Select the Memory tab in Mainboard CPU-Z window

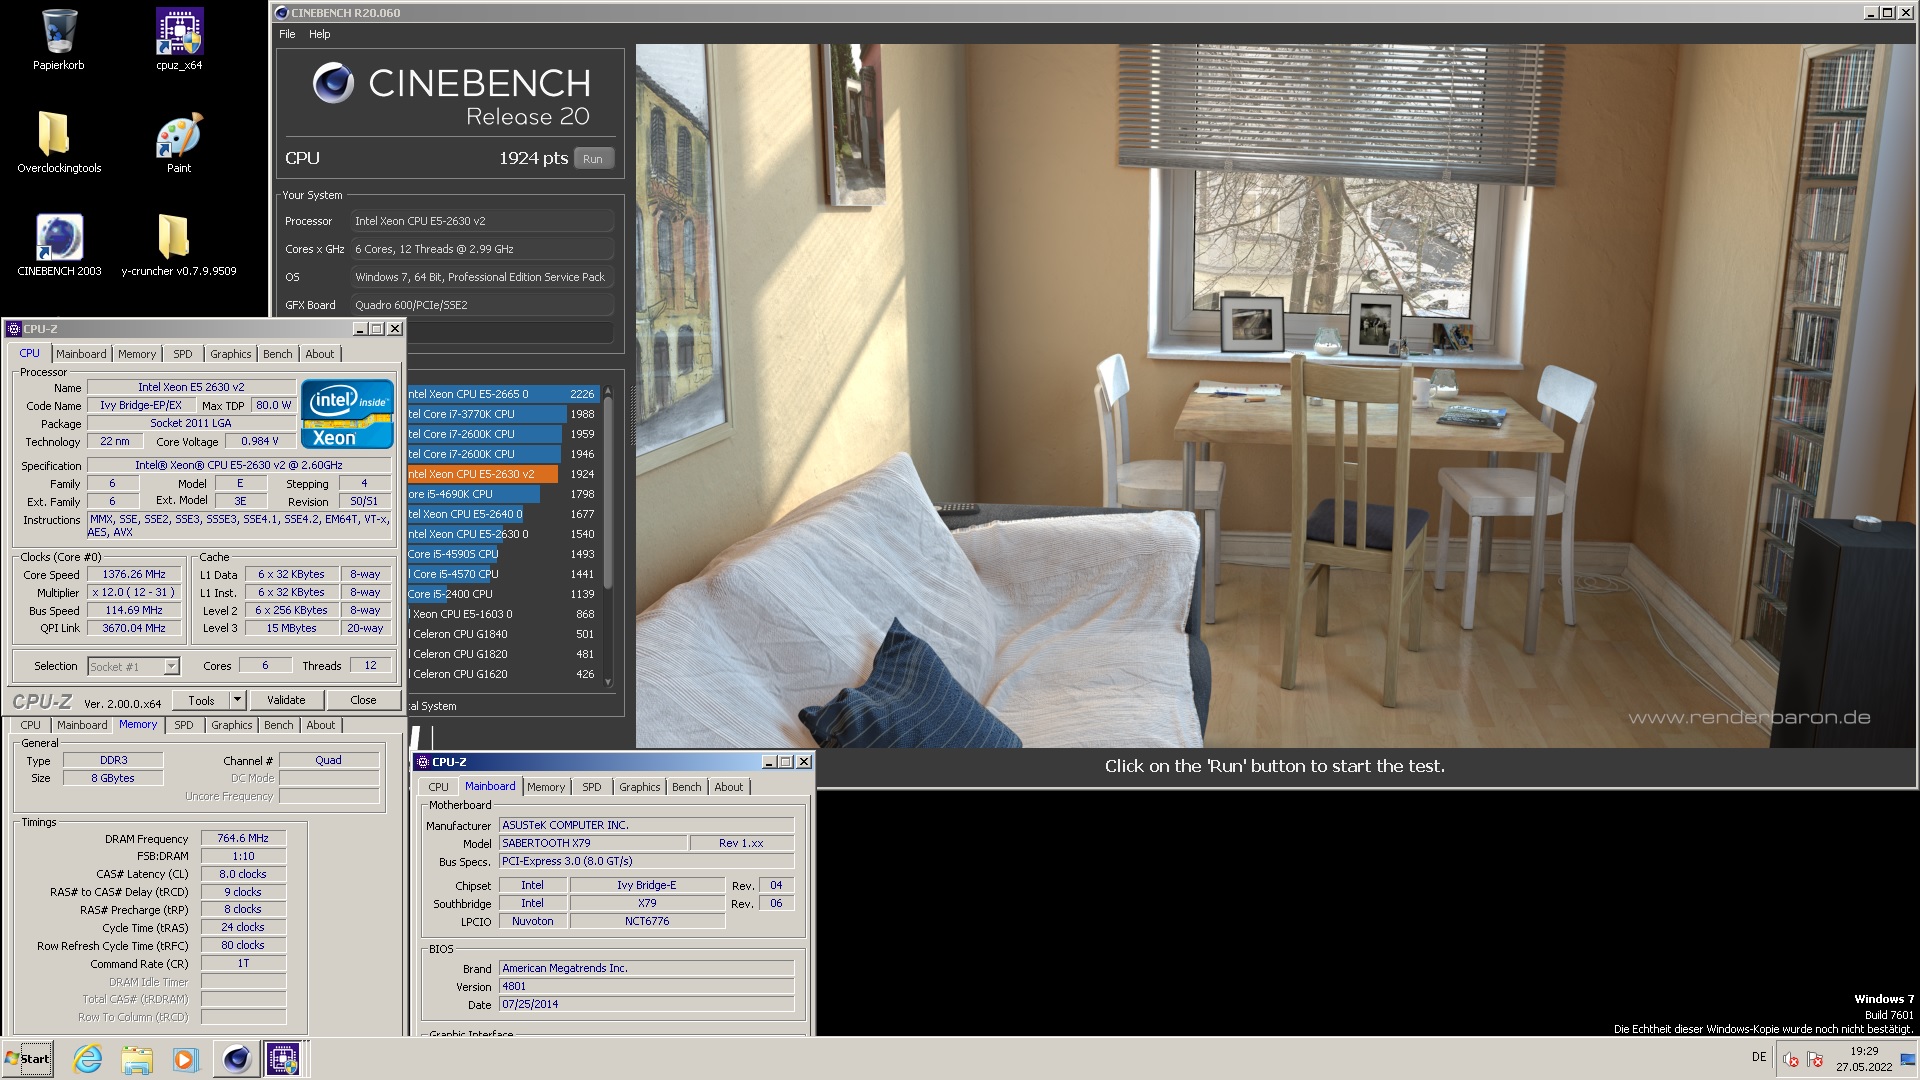pyautogui.click(x=546, y=788)
